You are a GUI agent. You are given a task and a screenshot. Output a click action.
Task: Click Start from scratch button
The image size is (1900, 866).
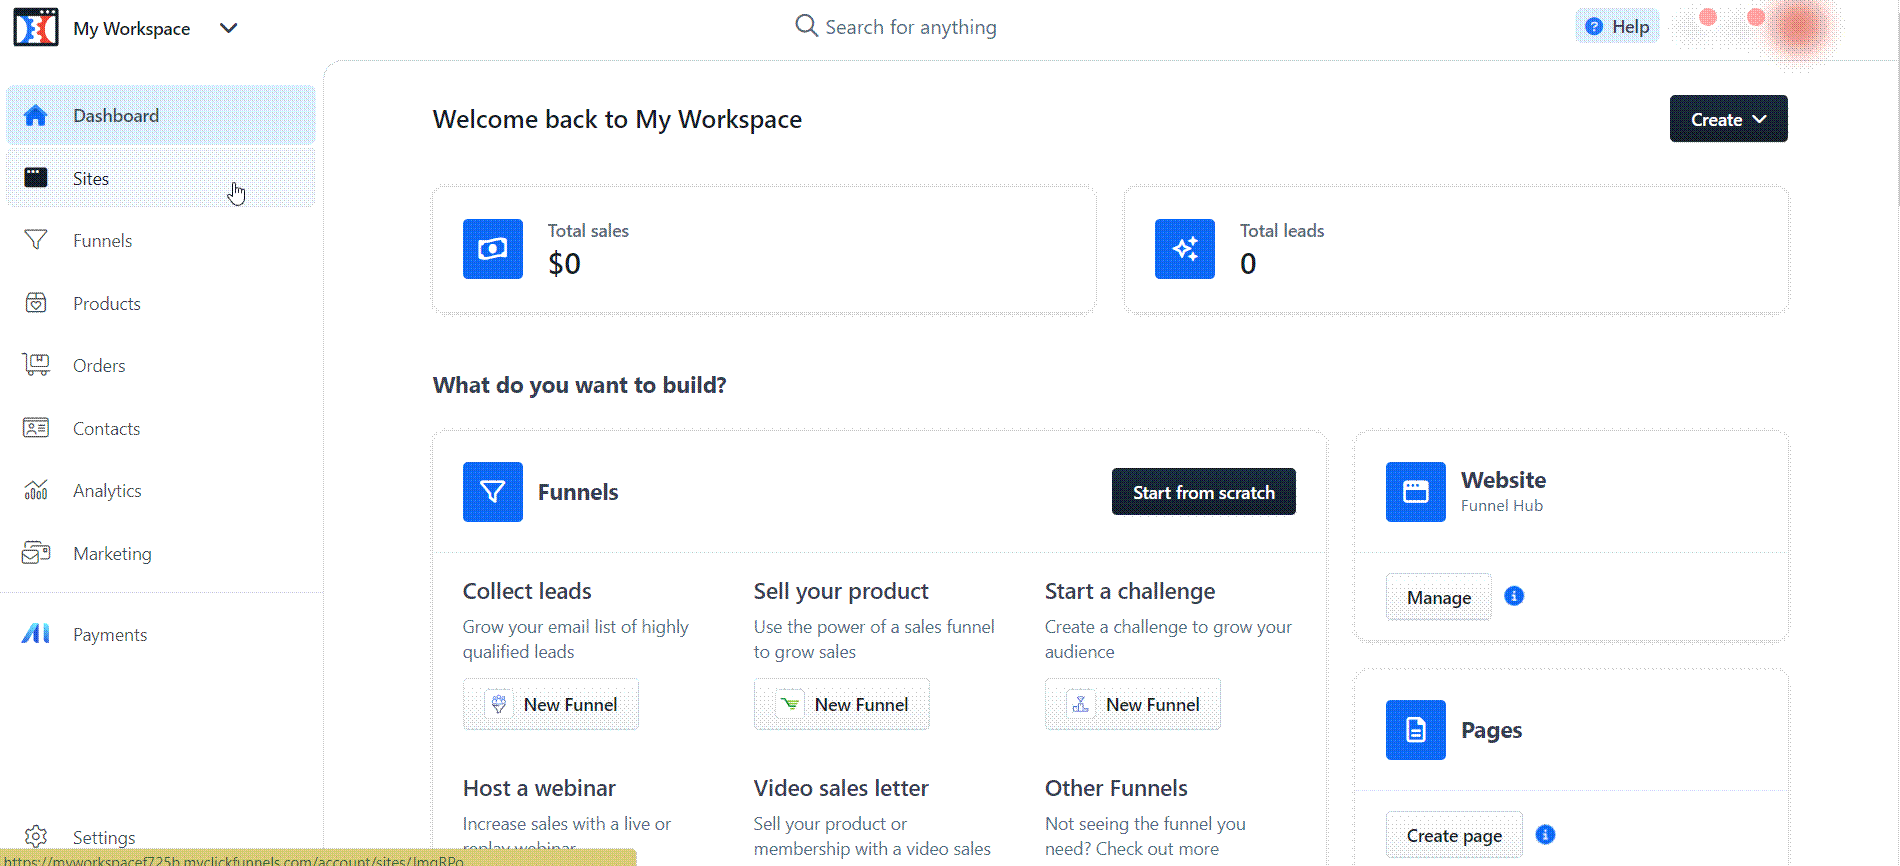tap(1204, 492)
